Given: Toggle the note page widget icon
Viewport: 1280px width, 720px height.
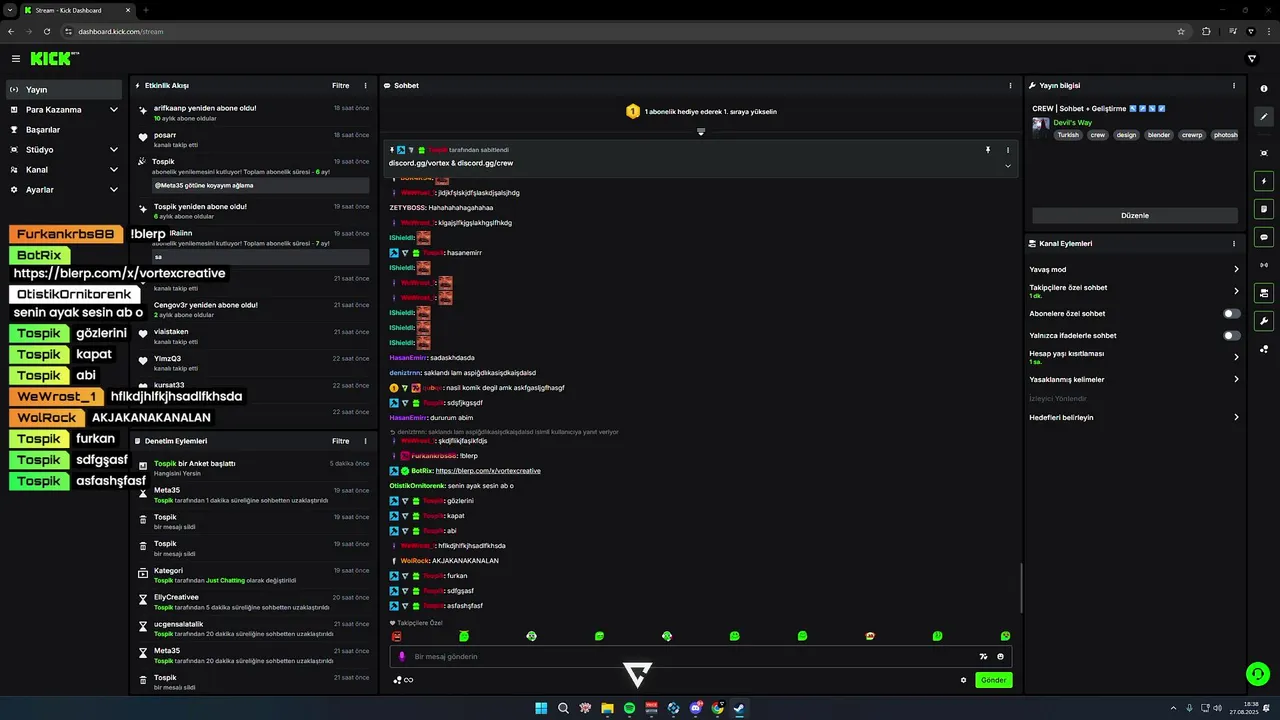Looking at the screenshot, I should (1264, 209).
